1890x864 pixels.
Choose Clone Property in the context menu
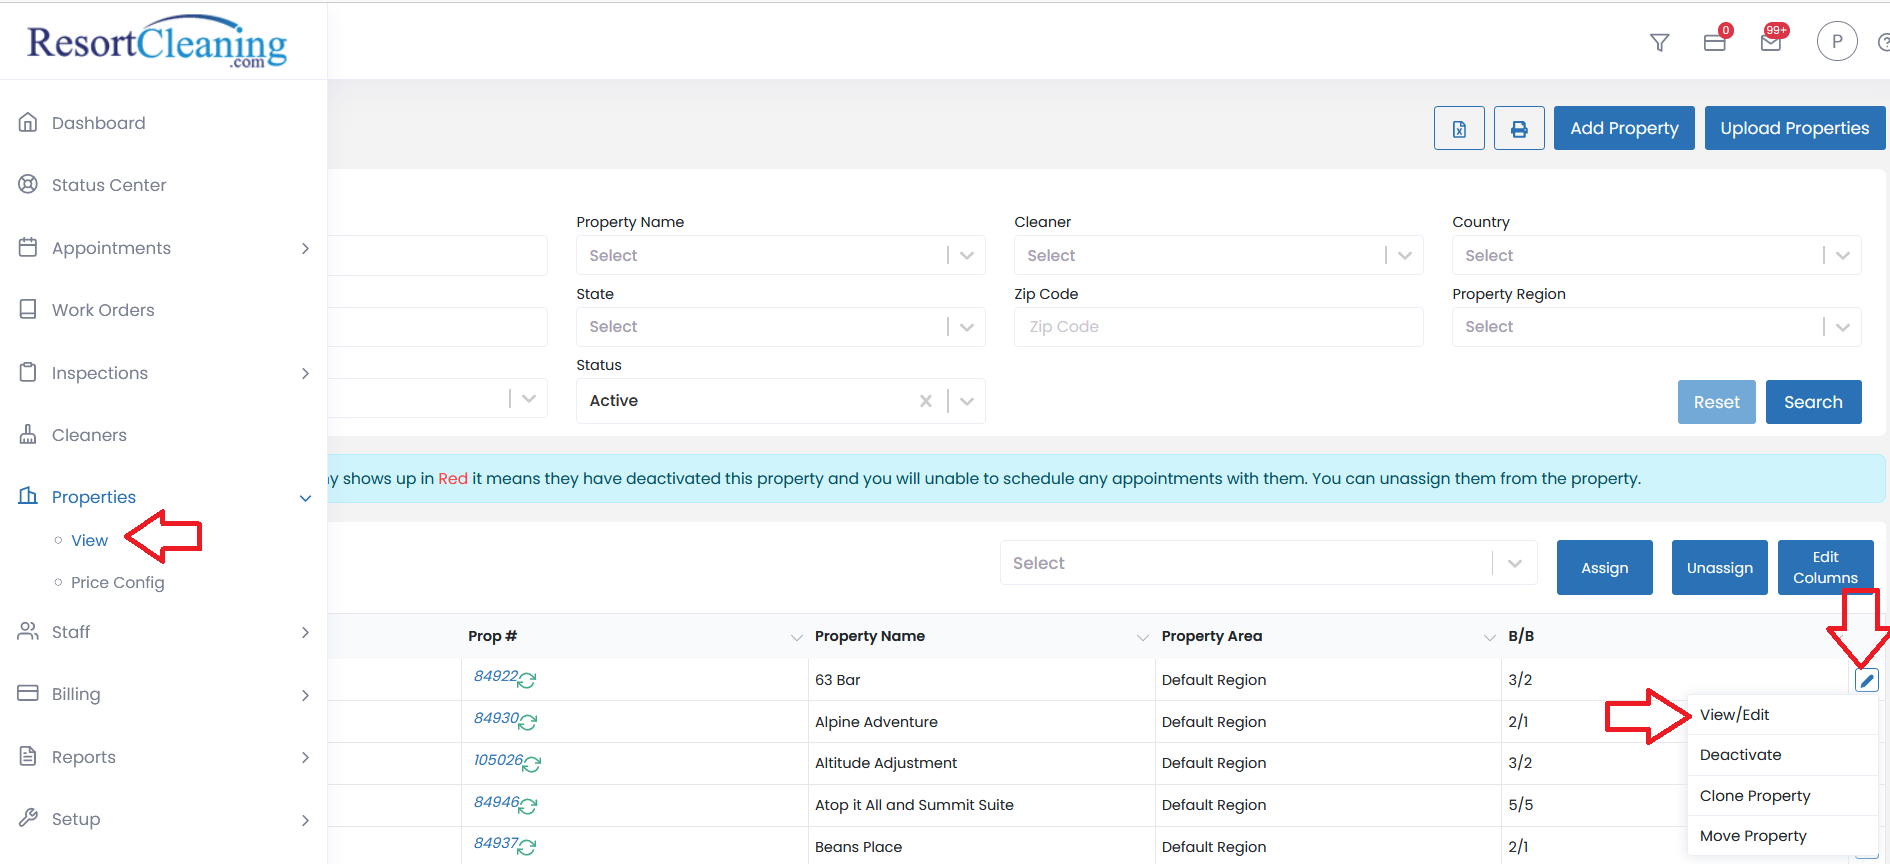pyautogui.click(x=1754, y=796)
